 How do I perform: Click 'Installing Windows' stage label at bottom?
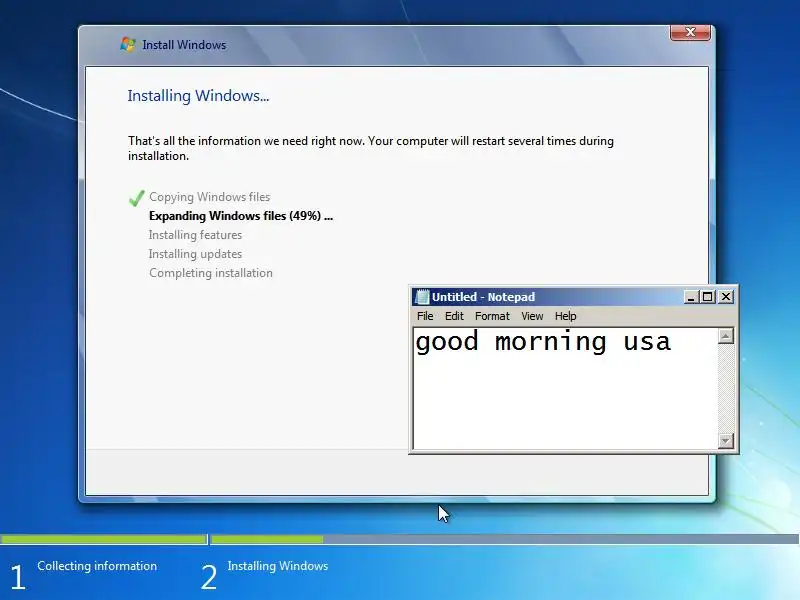point(278,566)
